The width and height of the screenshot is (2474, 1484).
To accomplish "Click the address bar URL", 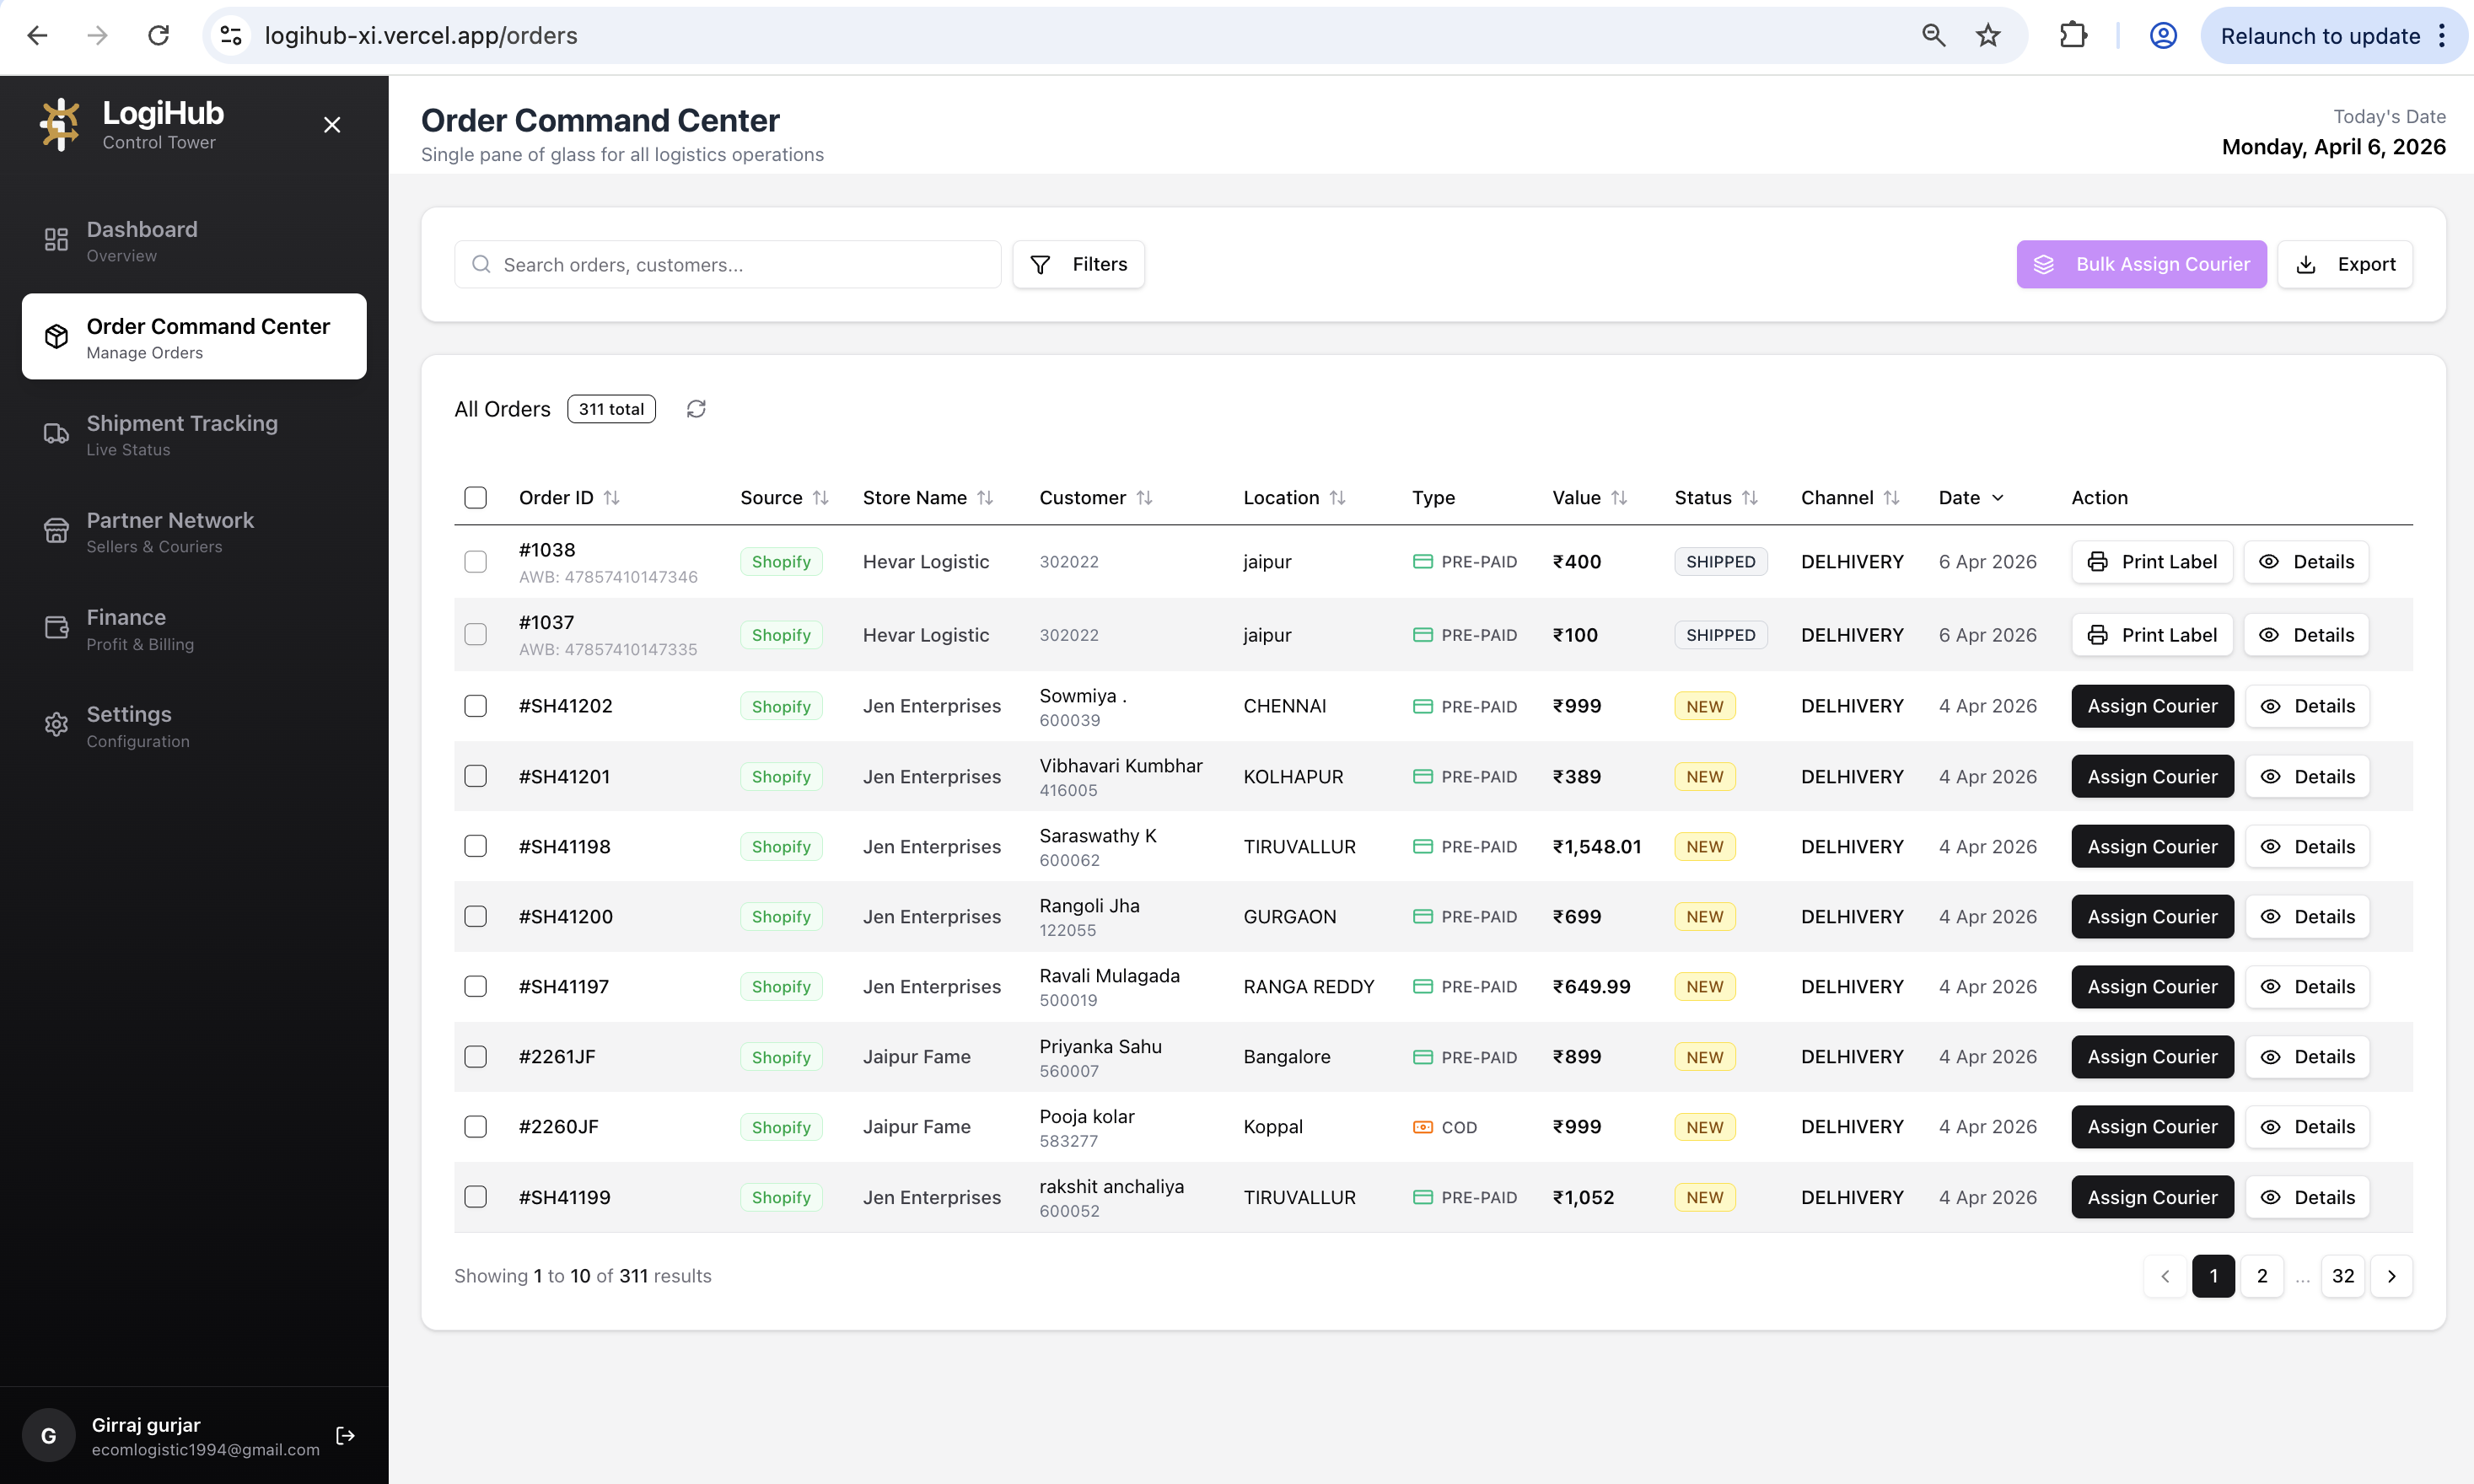I will point(421,36).
